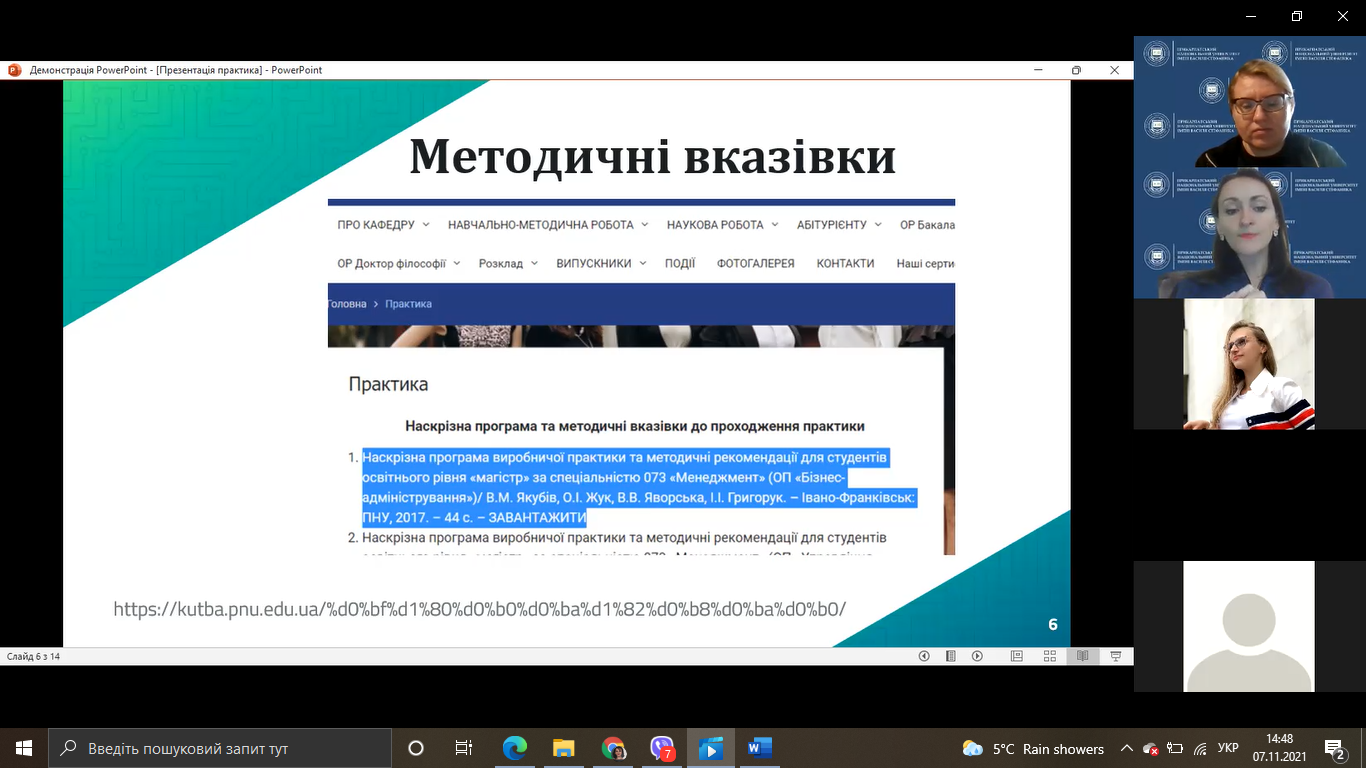
Task: Open the КОНТАКТИ menu item
Action: [845, 264]
